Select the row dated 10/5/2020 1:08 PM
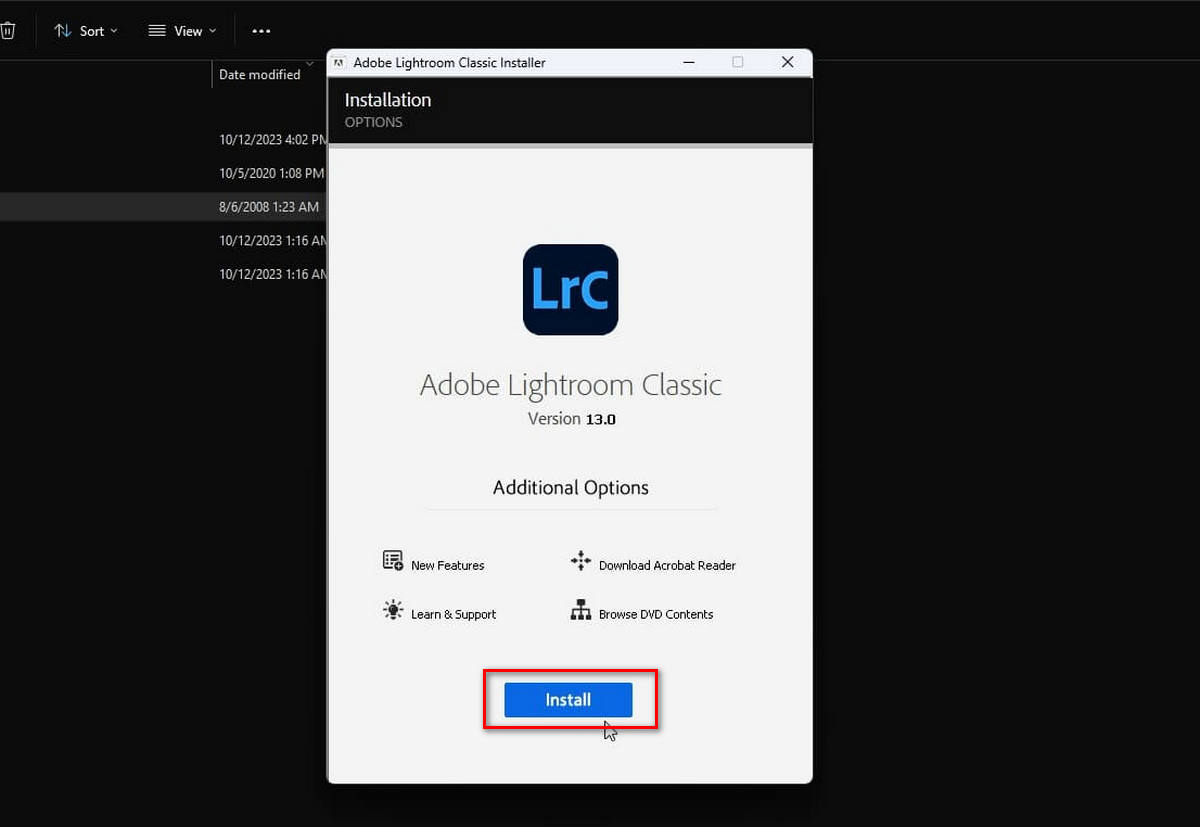 163,173
